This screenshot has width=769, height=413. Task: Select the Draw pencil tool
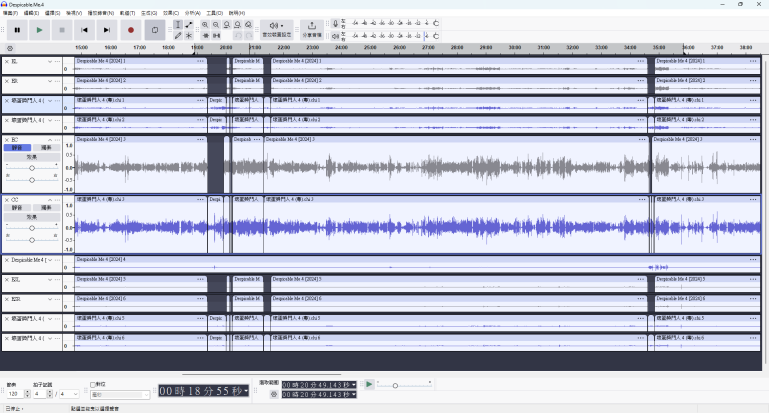tap(178, 35)
